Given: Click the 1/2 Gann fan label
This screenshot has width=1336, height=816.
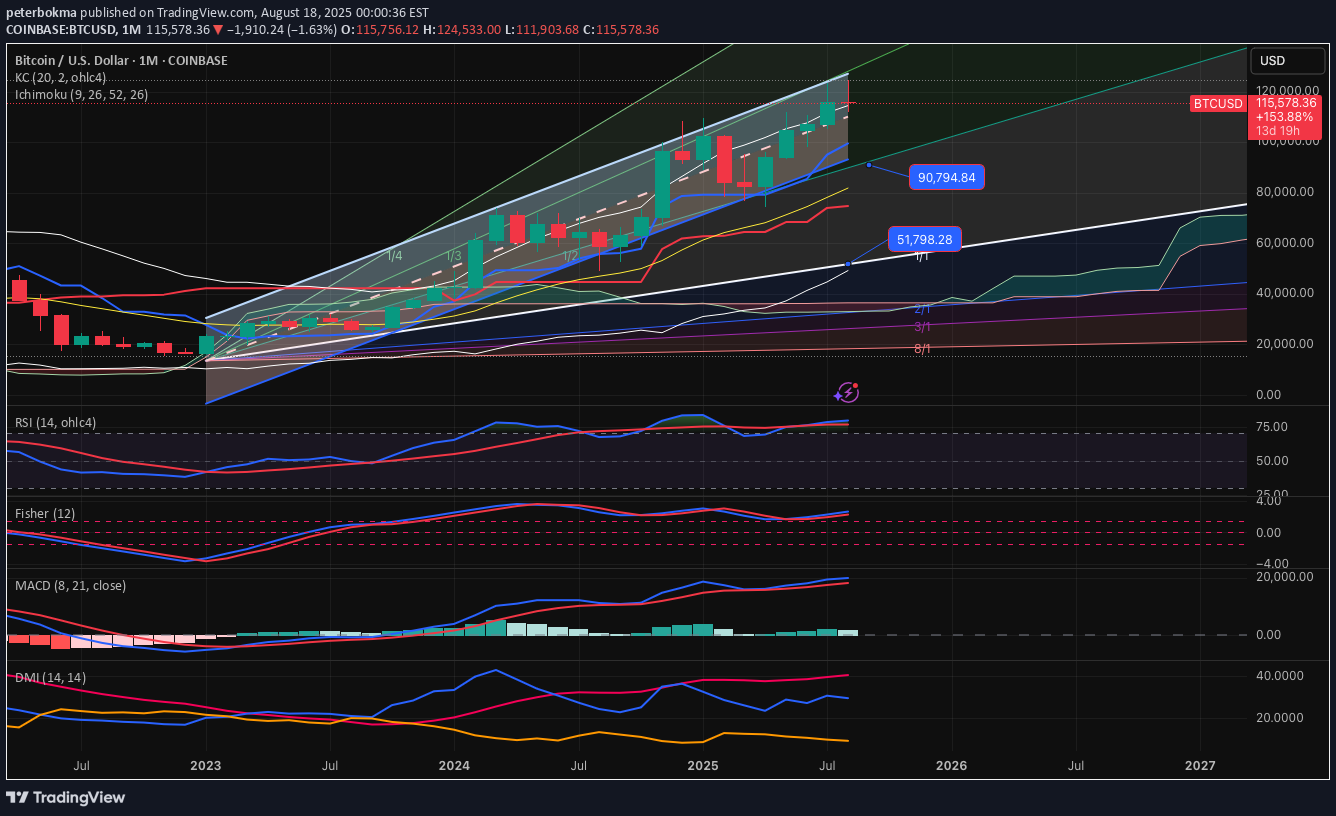Looking at the screenshot, I should pos(570,256).
